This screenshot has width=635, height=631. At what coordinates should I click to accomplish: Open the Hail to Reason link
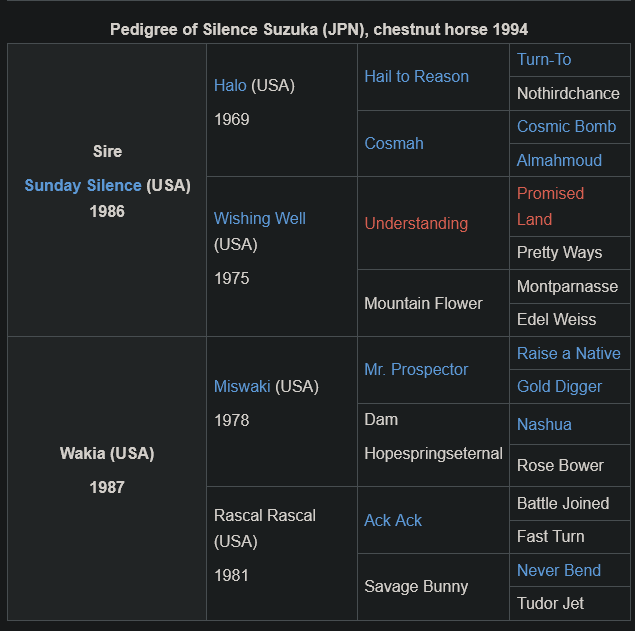(416, 77)
